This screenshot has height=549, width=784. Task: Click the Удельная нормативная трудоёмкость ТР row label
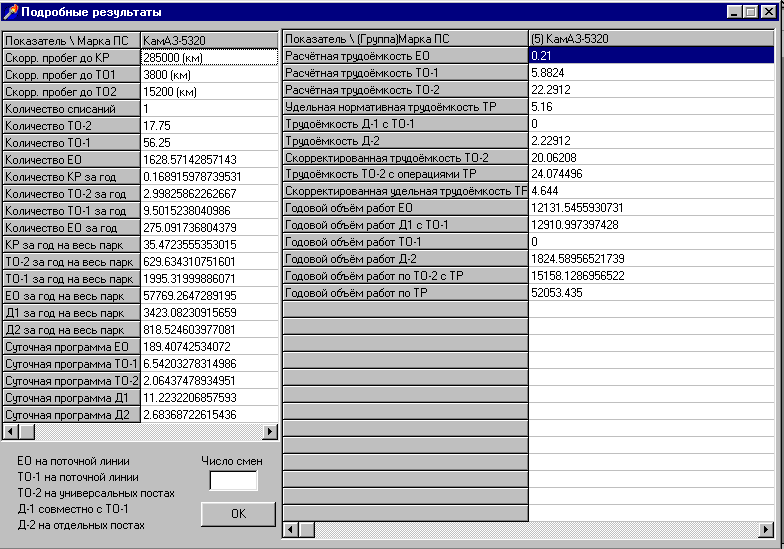coord(406,106)
